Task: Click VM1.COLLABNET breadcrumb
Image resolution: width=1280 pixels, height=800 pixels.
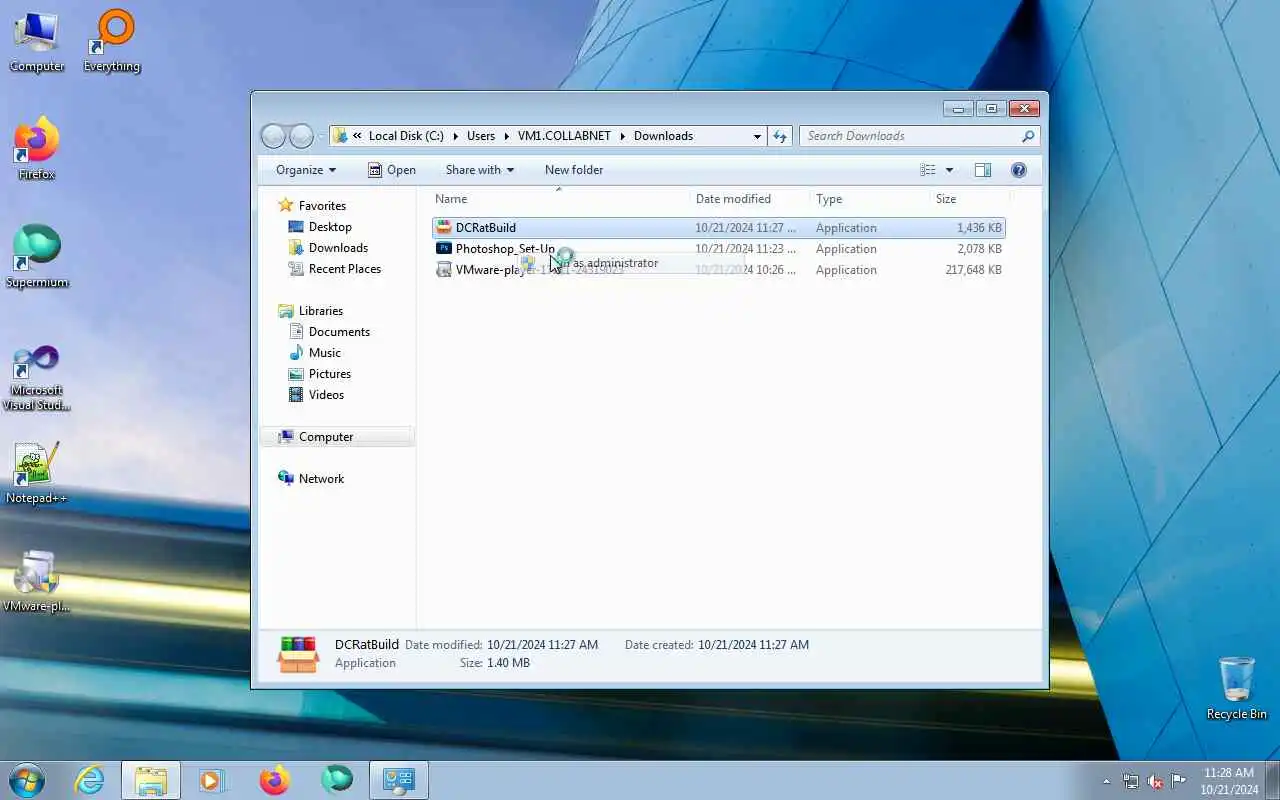Action: [x=564, y=136]
